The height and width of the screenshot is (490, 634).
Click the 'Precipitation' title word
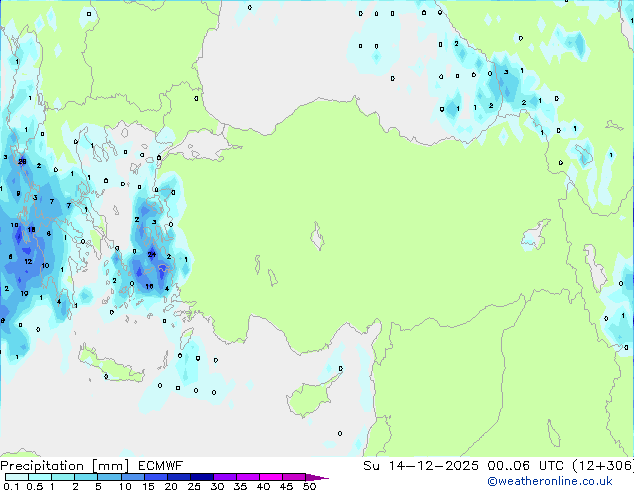42,466
